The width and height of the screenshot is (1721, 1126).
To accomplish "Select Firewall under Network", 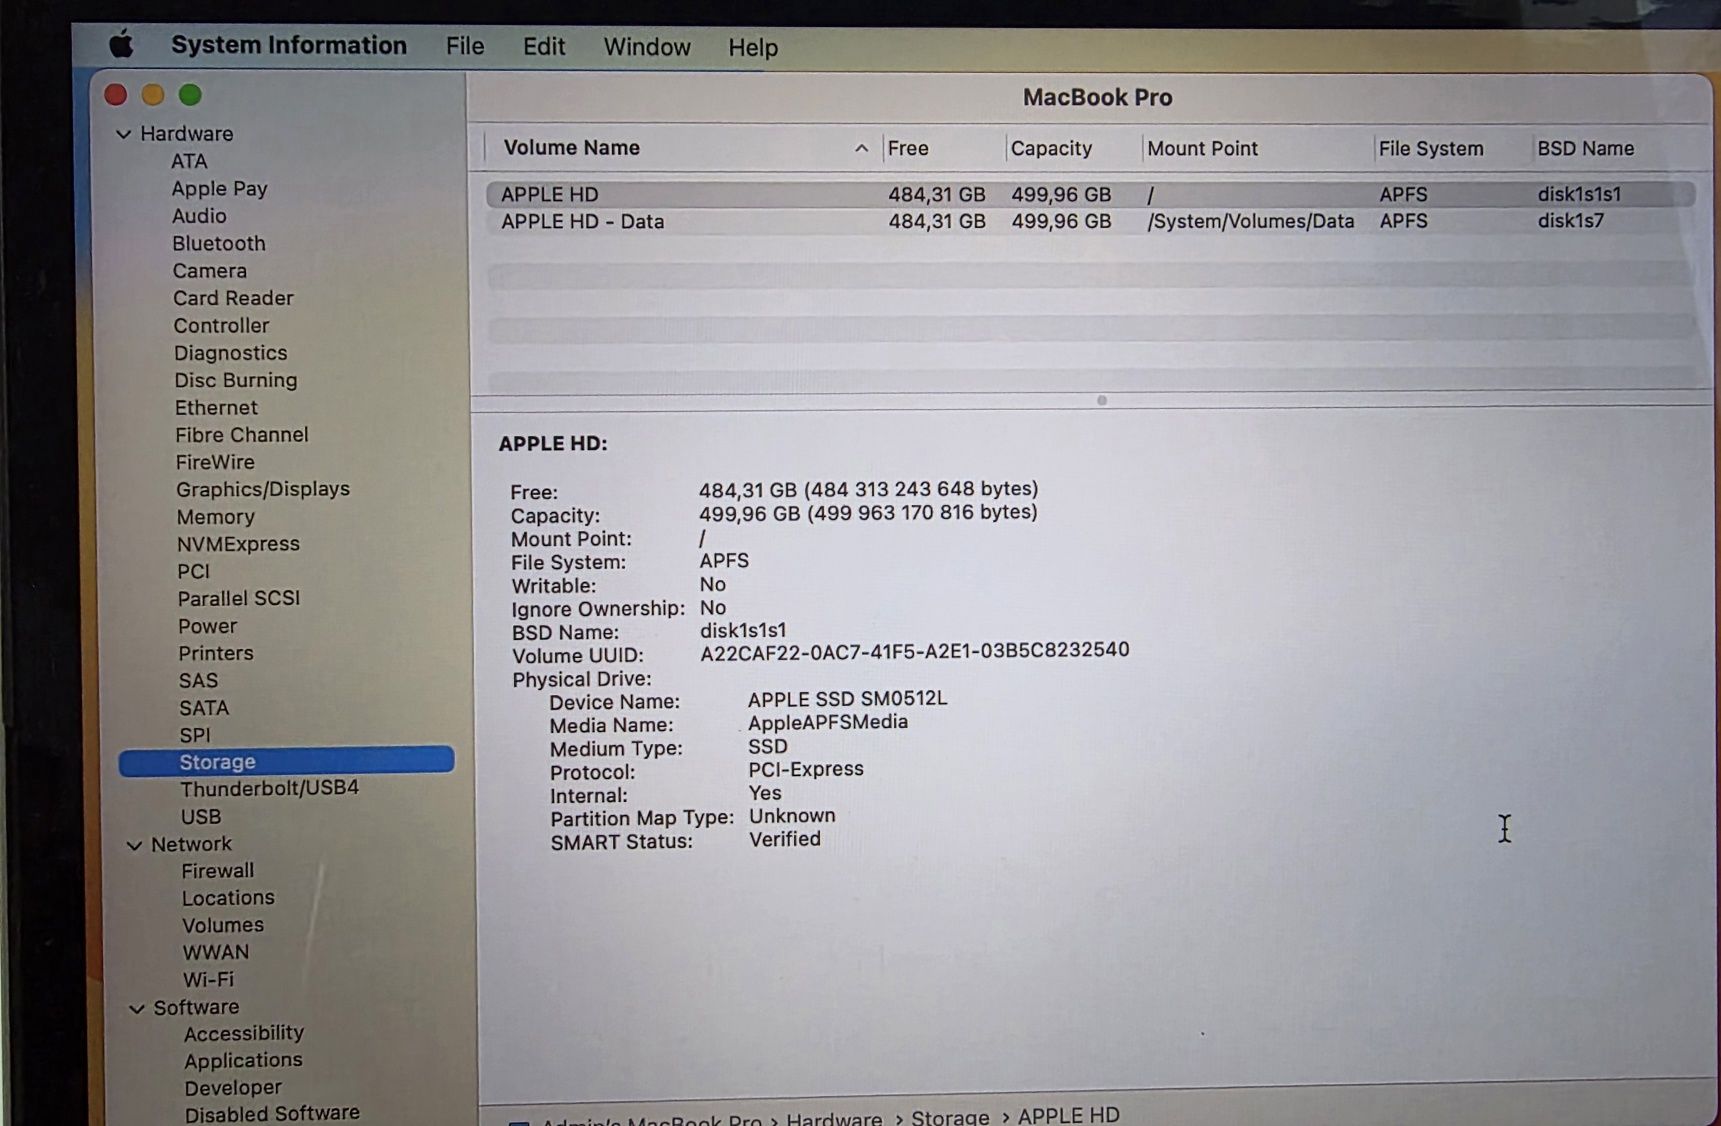I will [218, 871].
